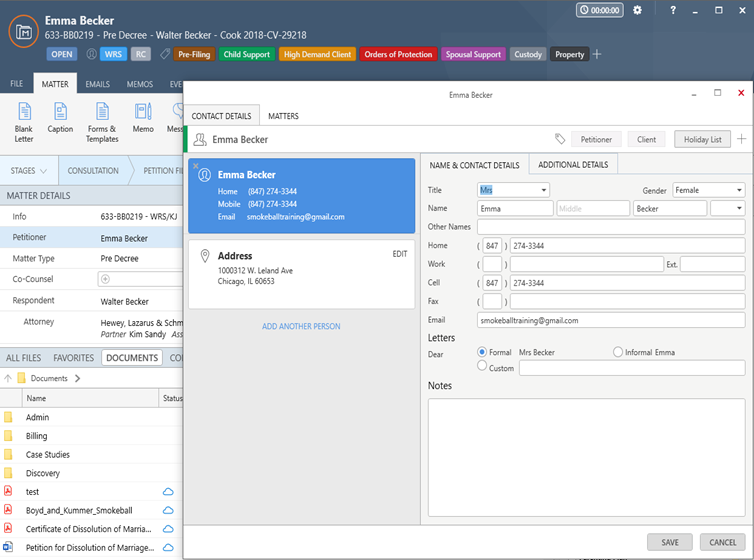Expand the Gender dropdown
The image size is (754, 560).
coord(709,190)
